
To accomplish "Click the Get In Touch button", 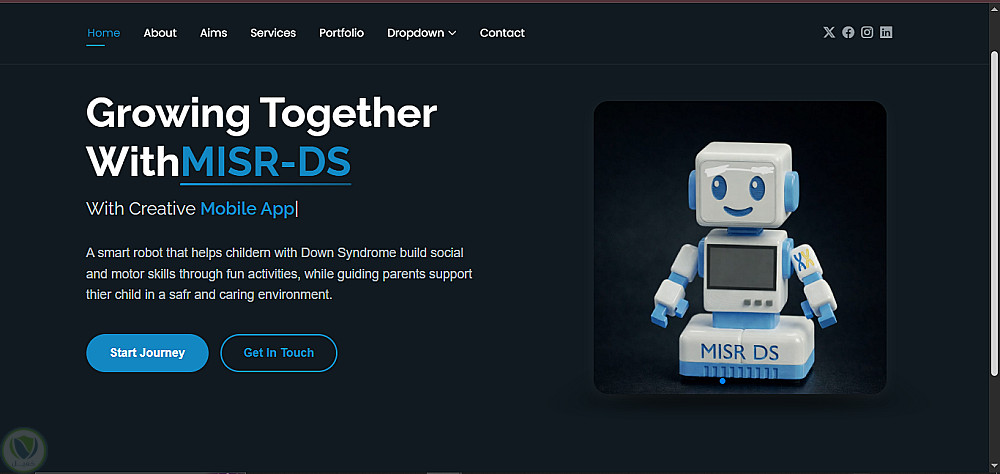I will coord(279,353).
